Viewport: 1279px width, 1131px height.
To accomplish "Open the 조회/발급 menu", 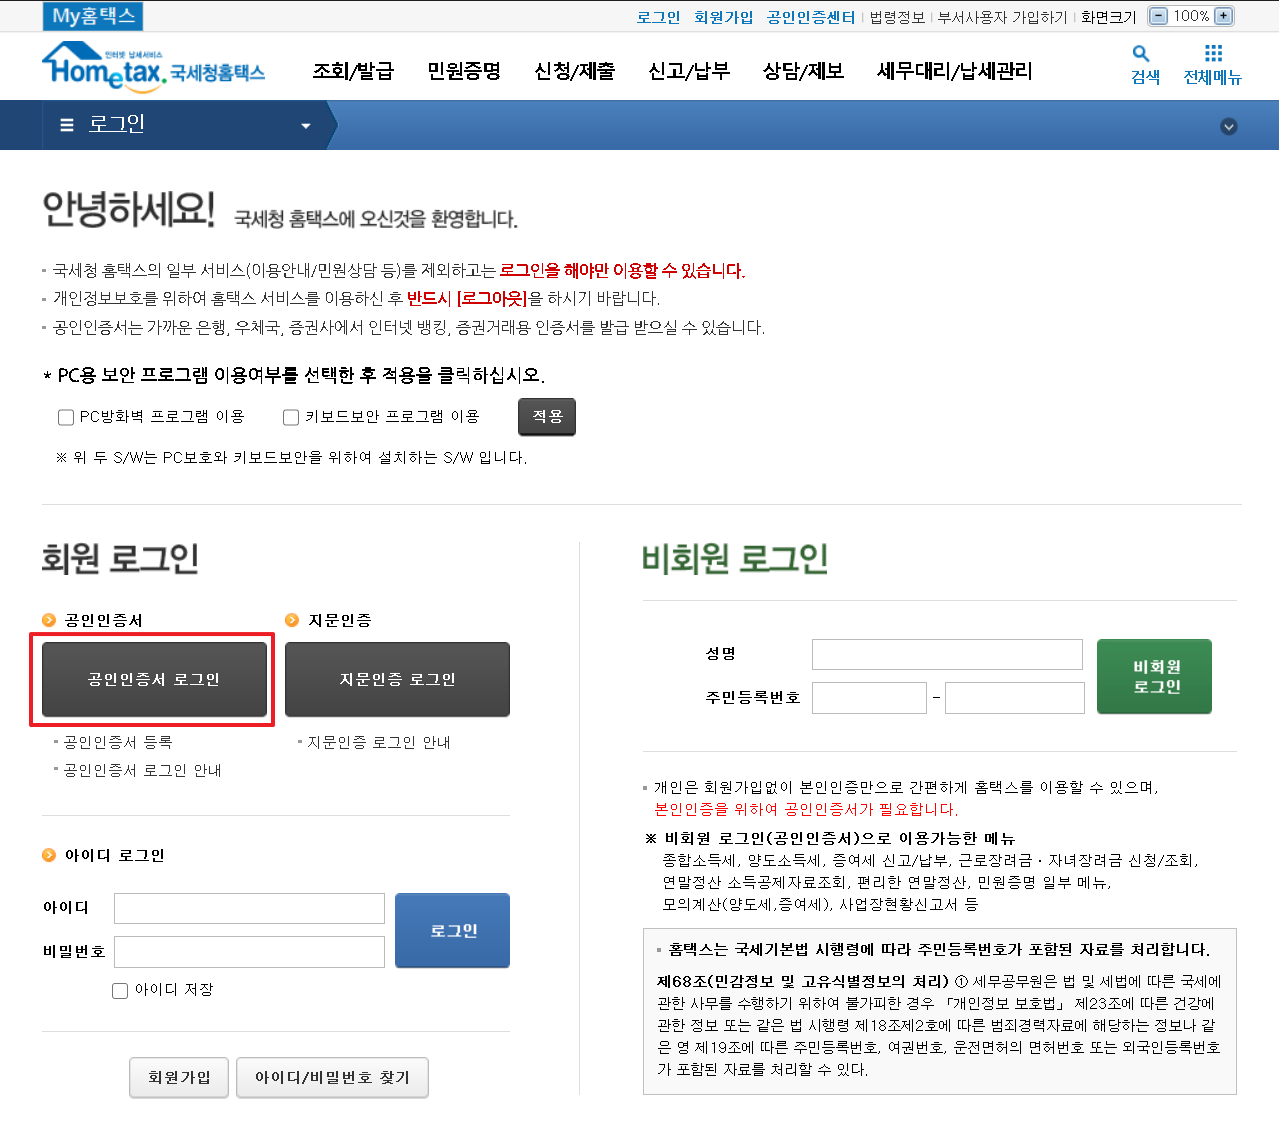I will (353, 71).
